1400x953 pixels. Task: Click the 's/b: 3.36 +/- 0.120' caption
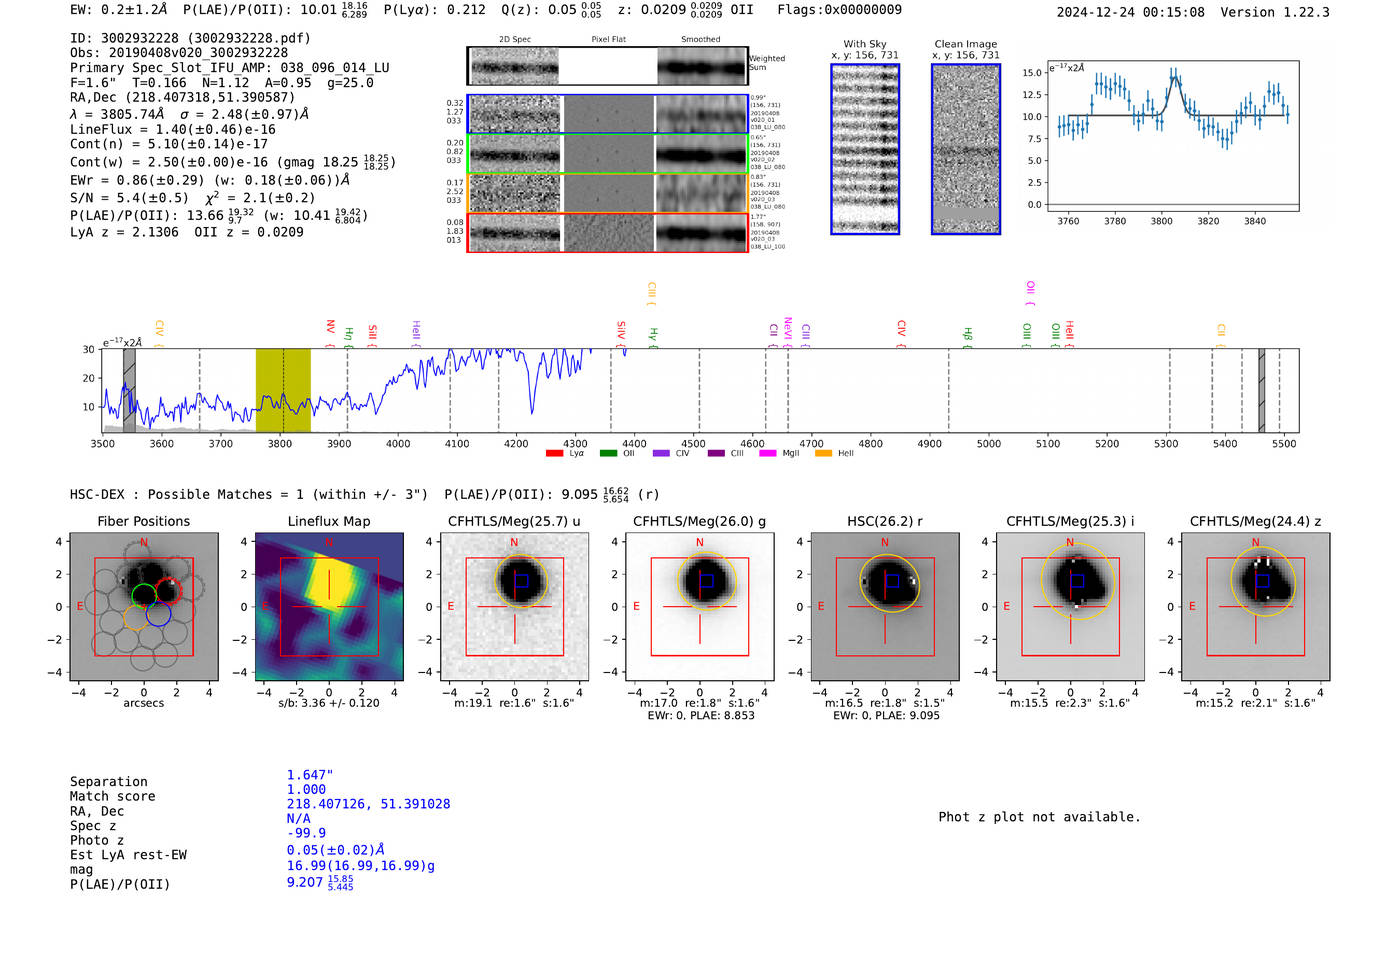click(x=329, y=703)
